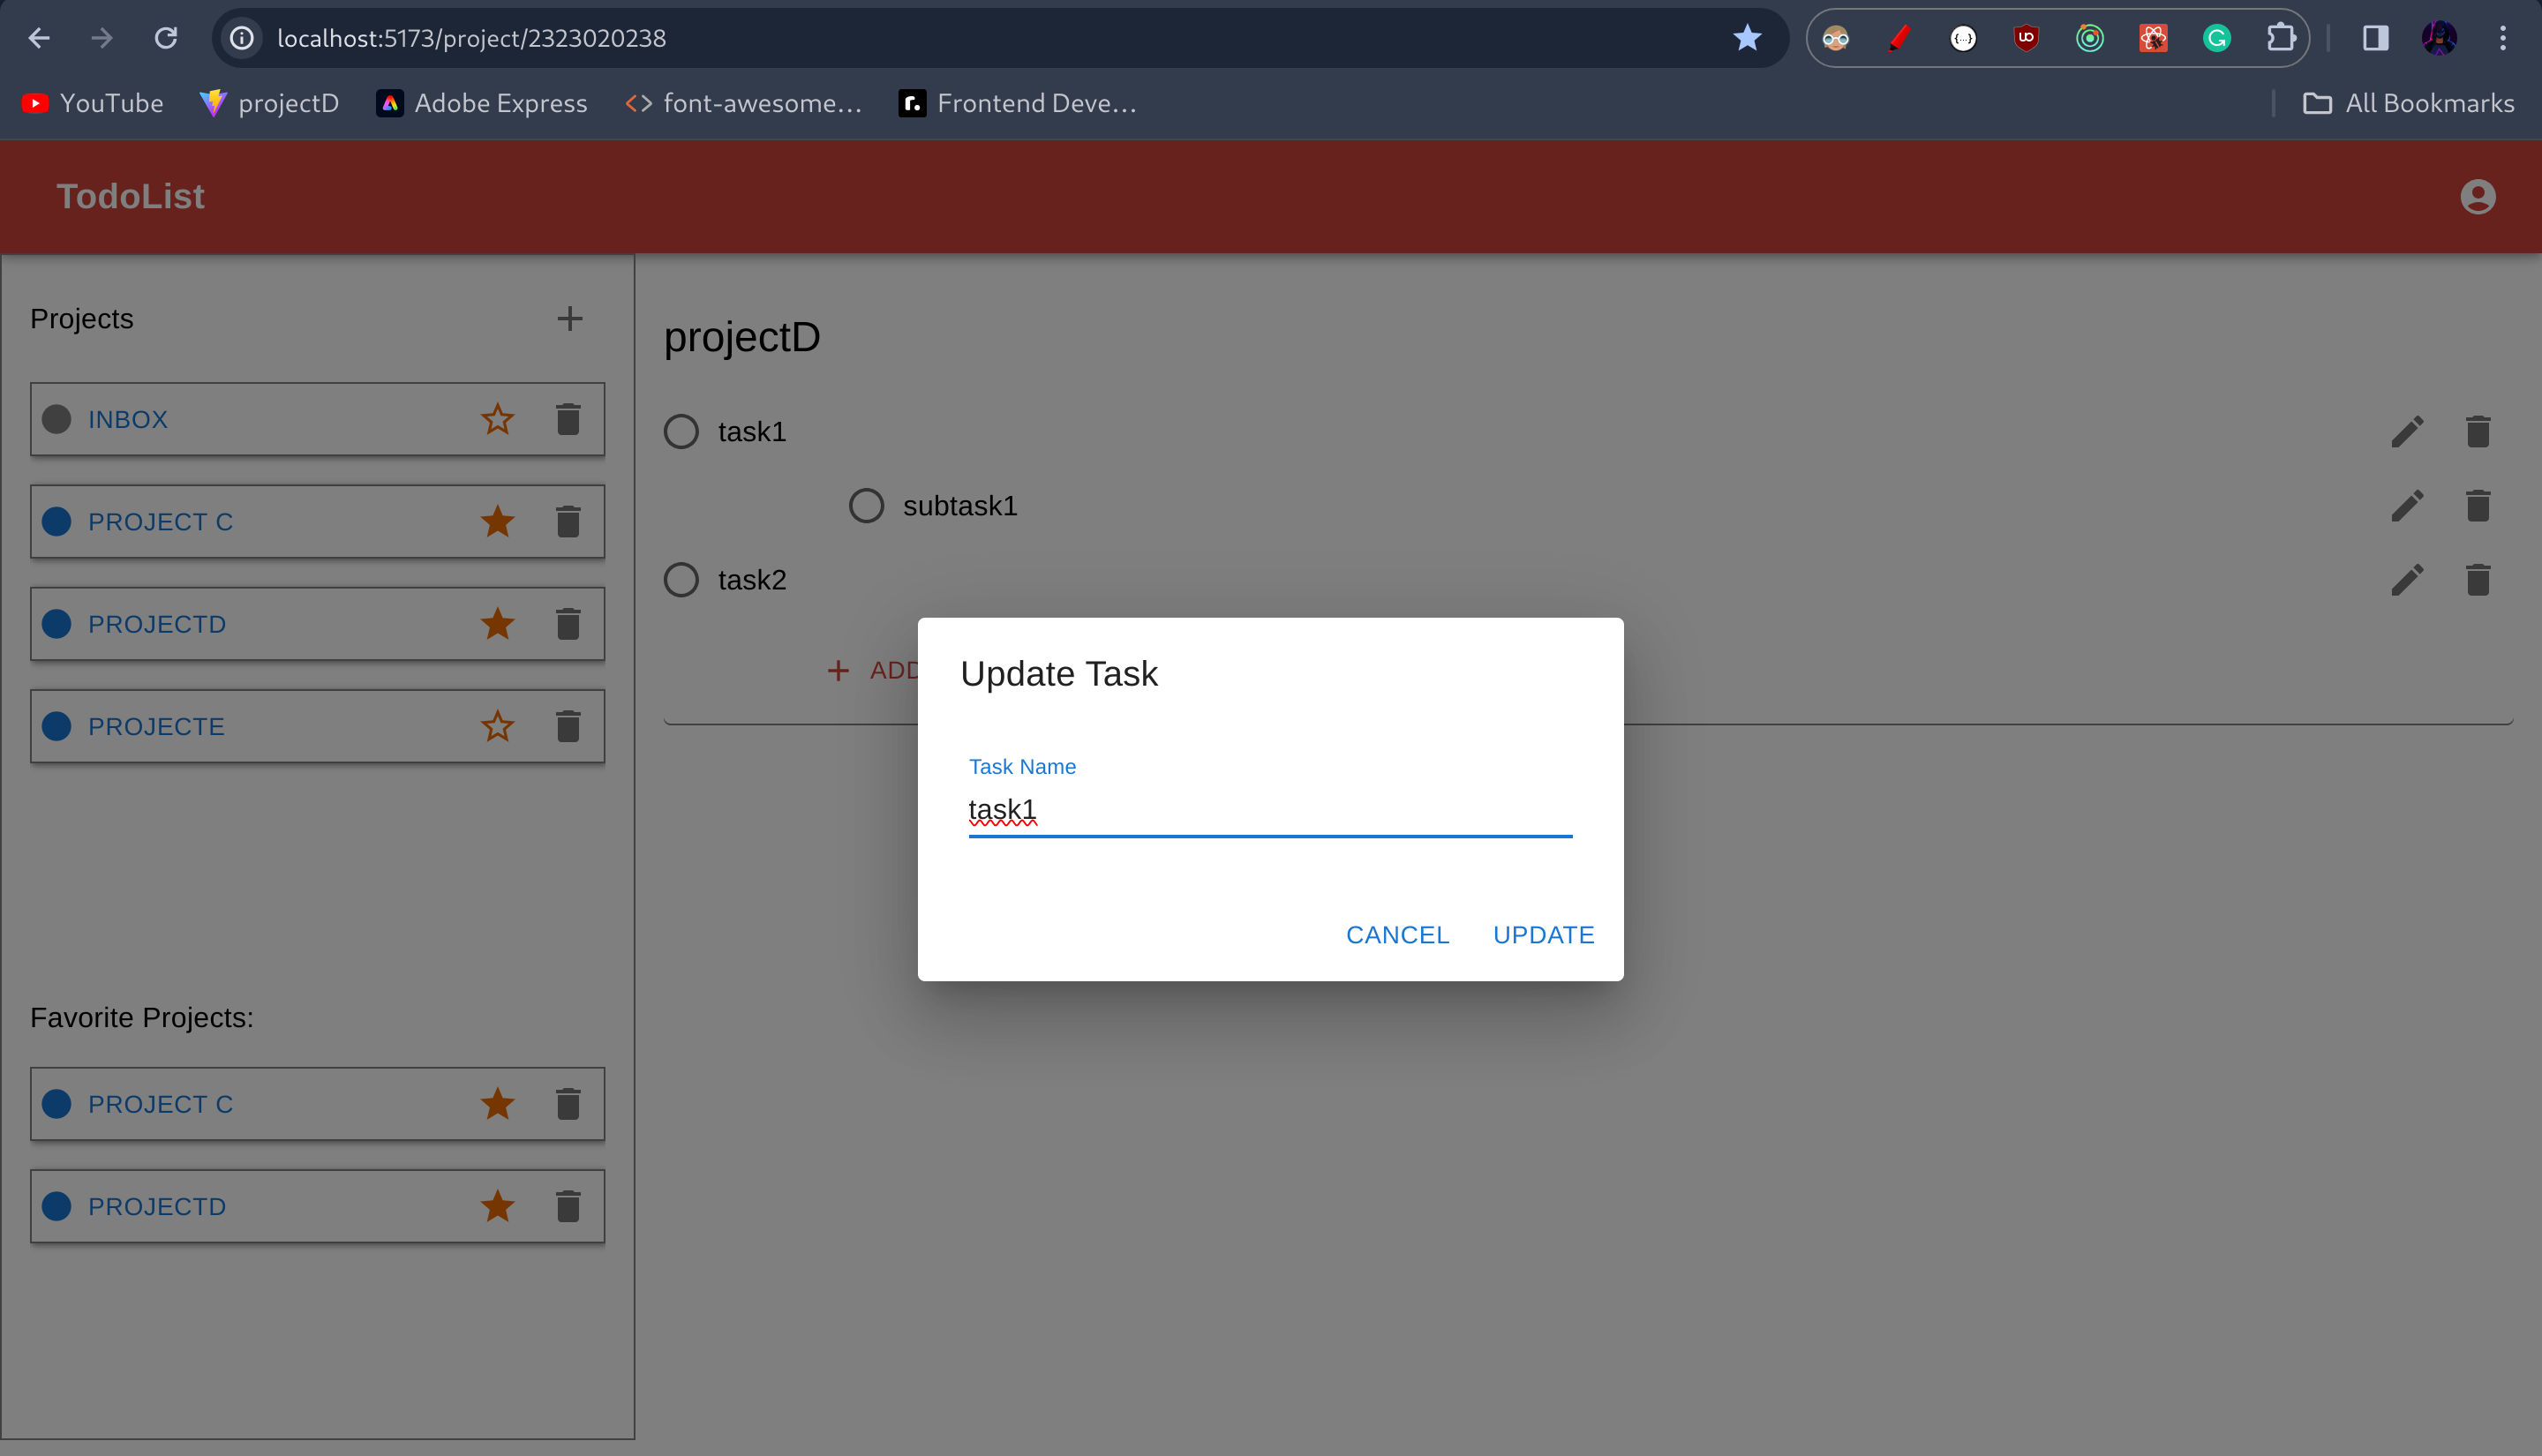Mark task2 as completed

pos(681,579)
